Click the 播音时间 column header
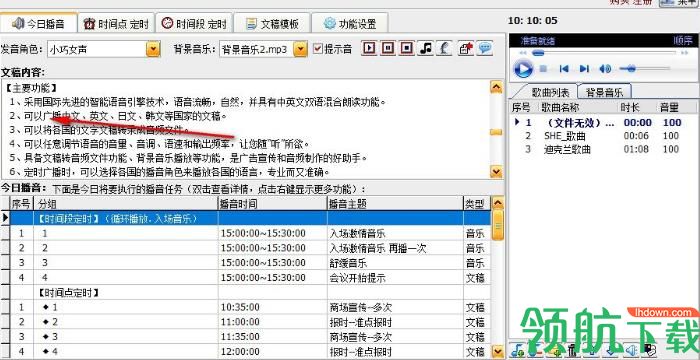Image resolution: width=700 pixels, height=360 pixels. (272, 204)
